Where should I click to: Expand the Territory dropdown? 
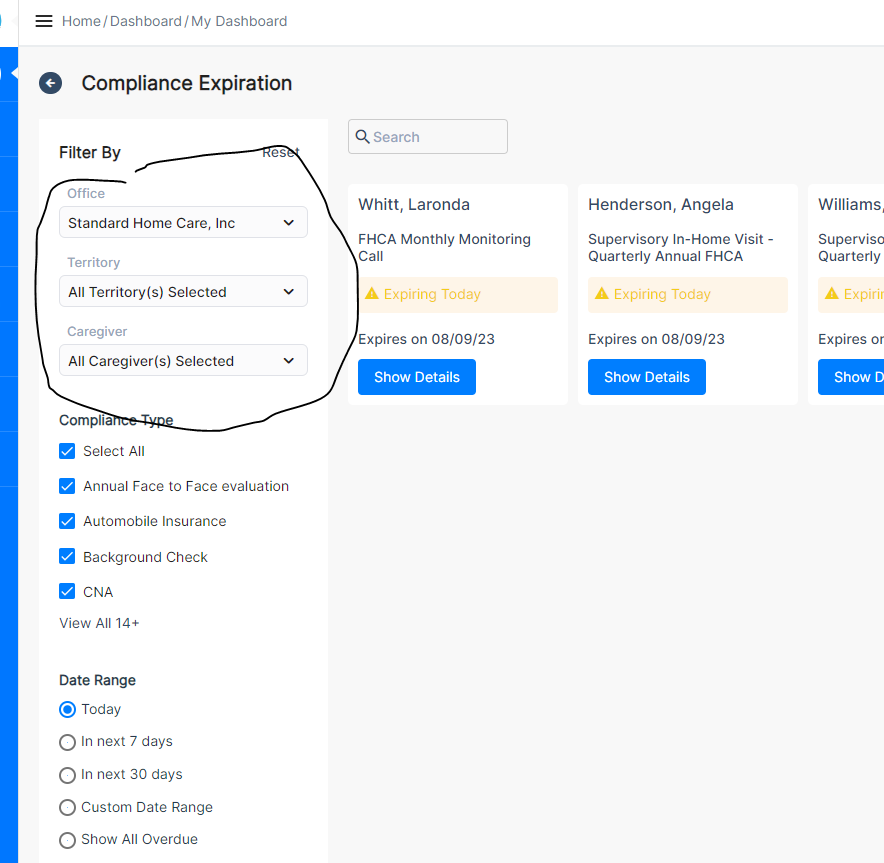point(183,292)
